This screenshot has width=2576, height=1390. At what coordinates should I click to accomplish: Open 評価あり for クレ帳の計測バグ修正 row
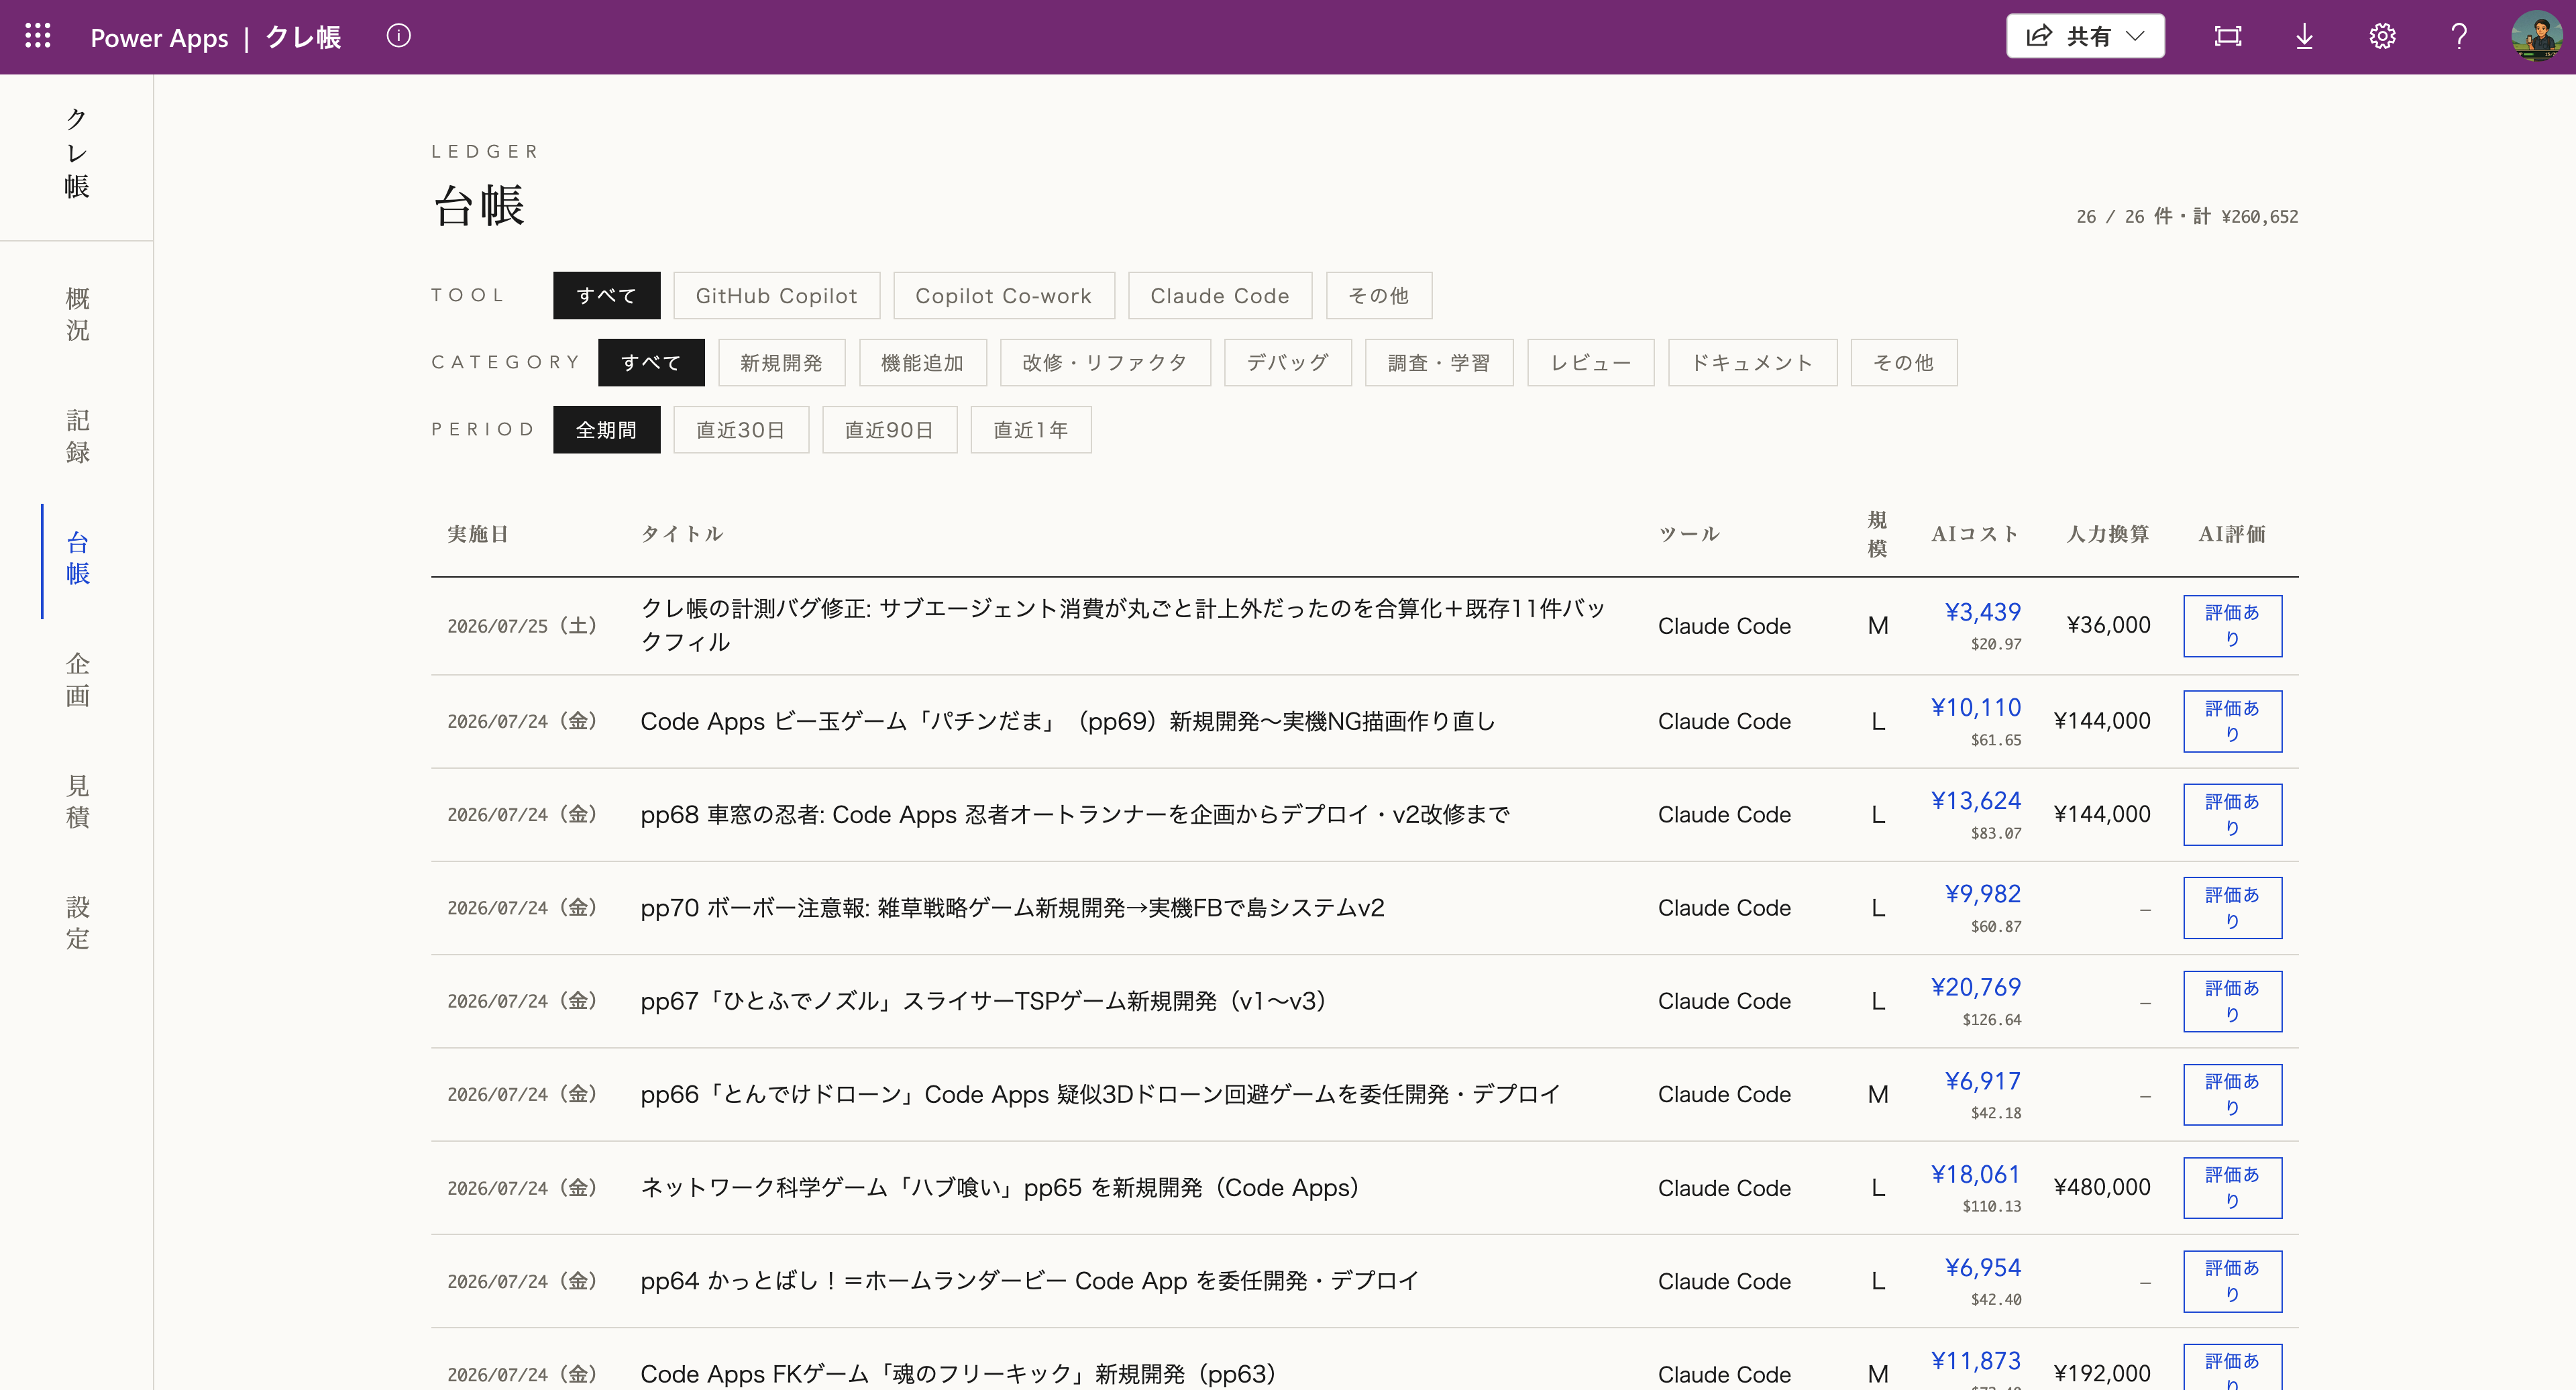pyautogui.click(x=2232, y=626)
